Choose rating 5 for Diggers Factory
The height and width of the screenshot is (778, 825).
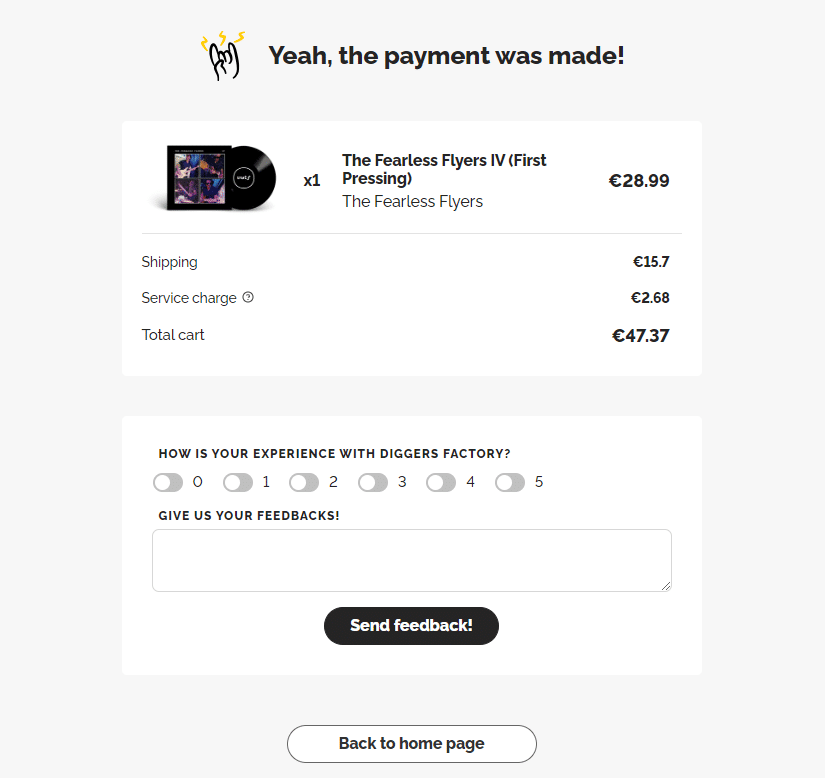coord(510,483)
